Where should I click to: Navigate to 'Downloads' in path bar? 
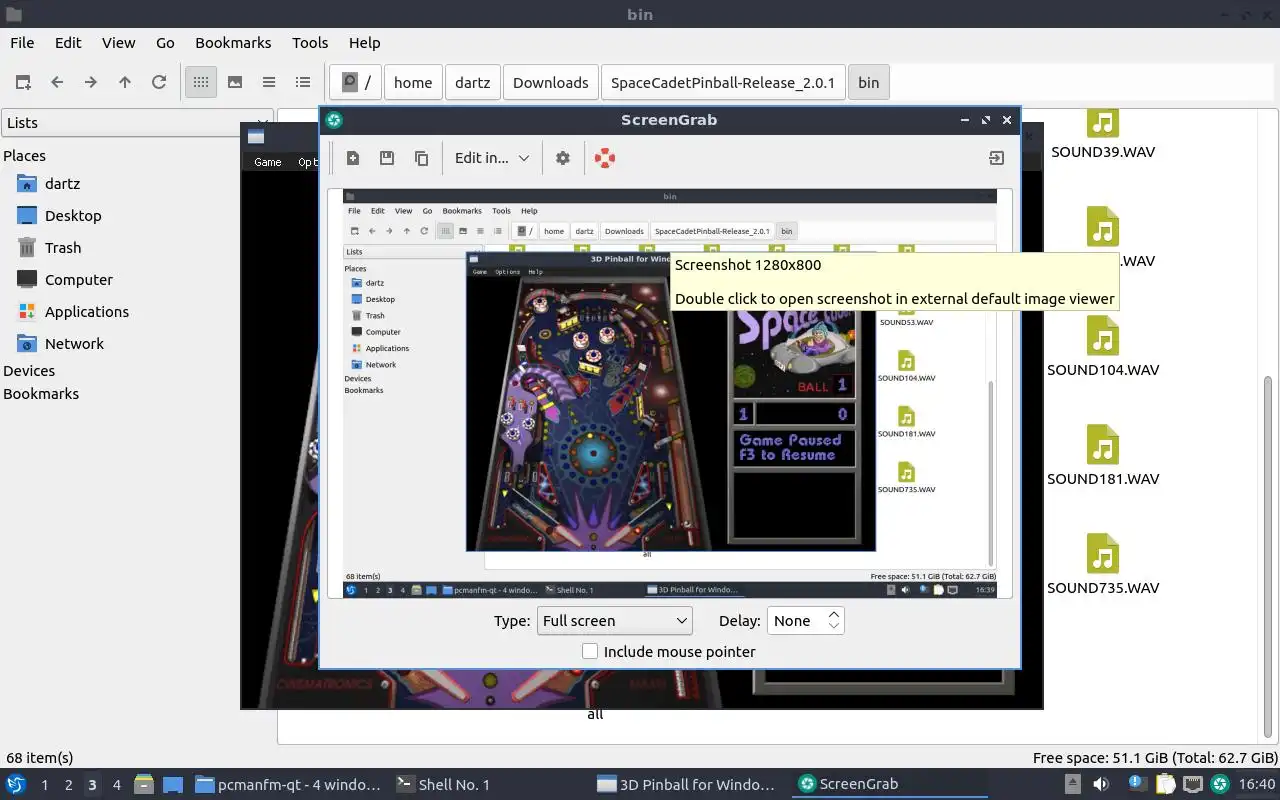tap(550, 82)
